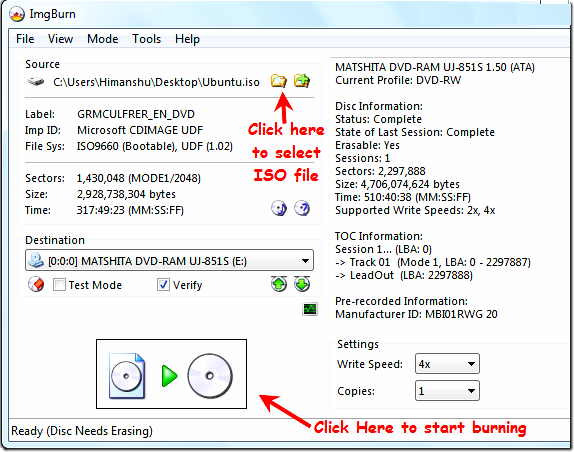Open the Mode menu
This screenshot has height=452, width=574.
click(102, 39)
